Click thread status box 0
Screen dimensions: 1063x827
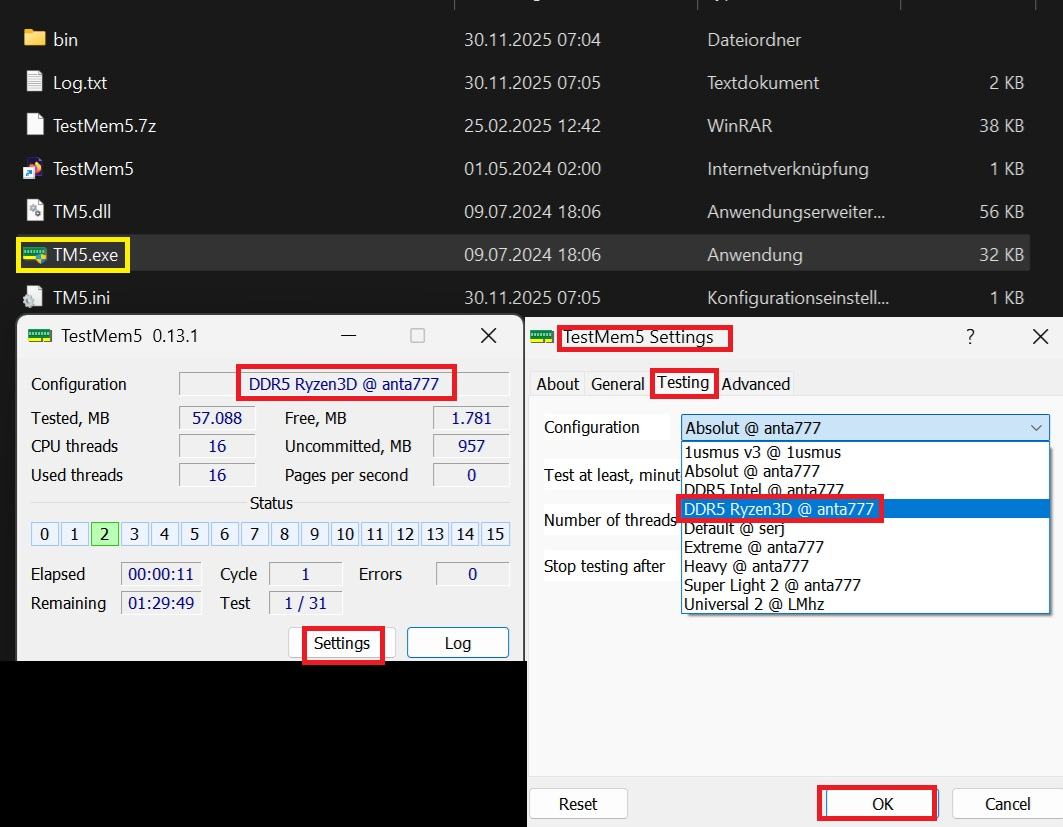pyautogui.click(x=44, y=534)
